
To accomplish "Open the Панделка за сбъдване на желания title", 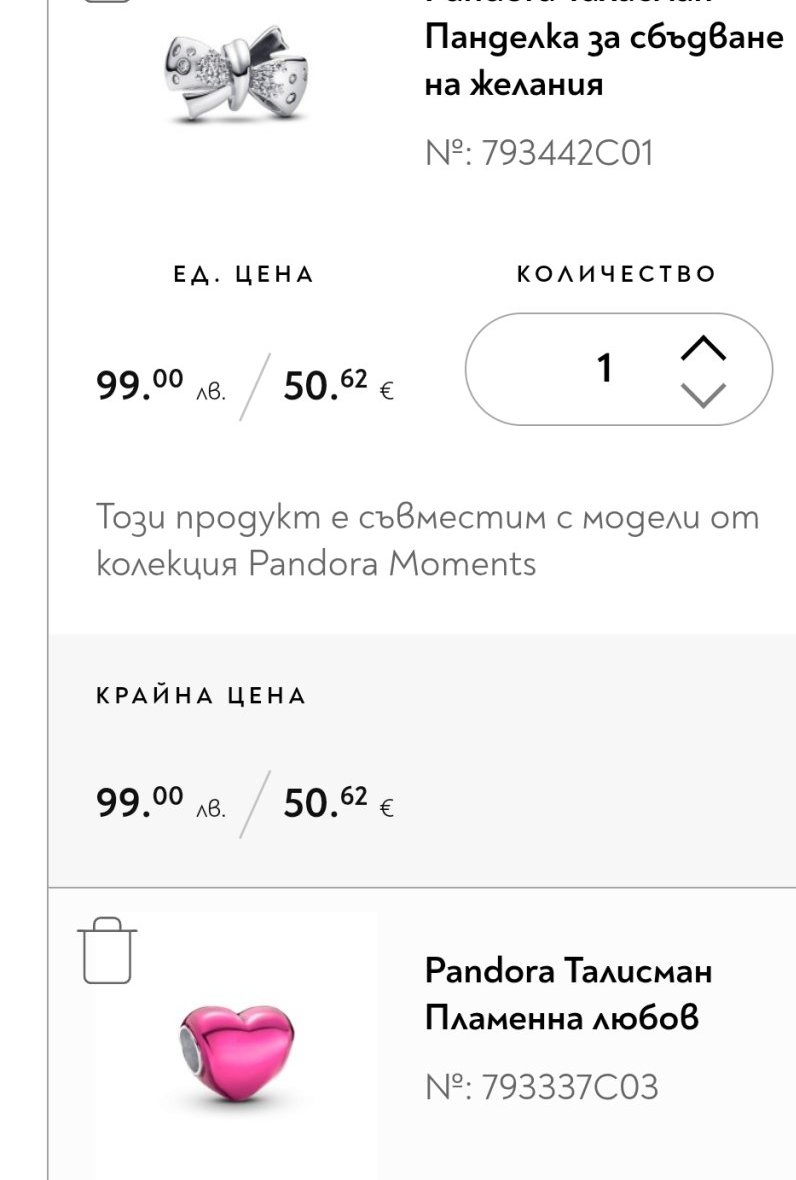I will (603, 60).
